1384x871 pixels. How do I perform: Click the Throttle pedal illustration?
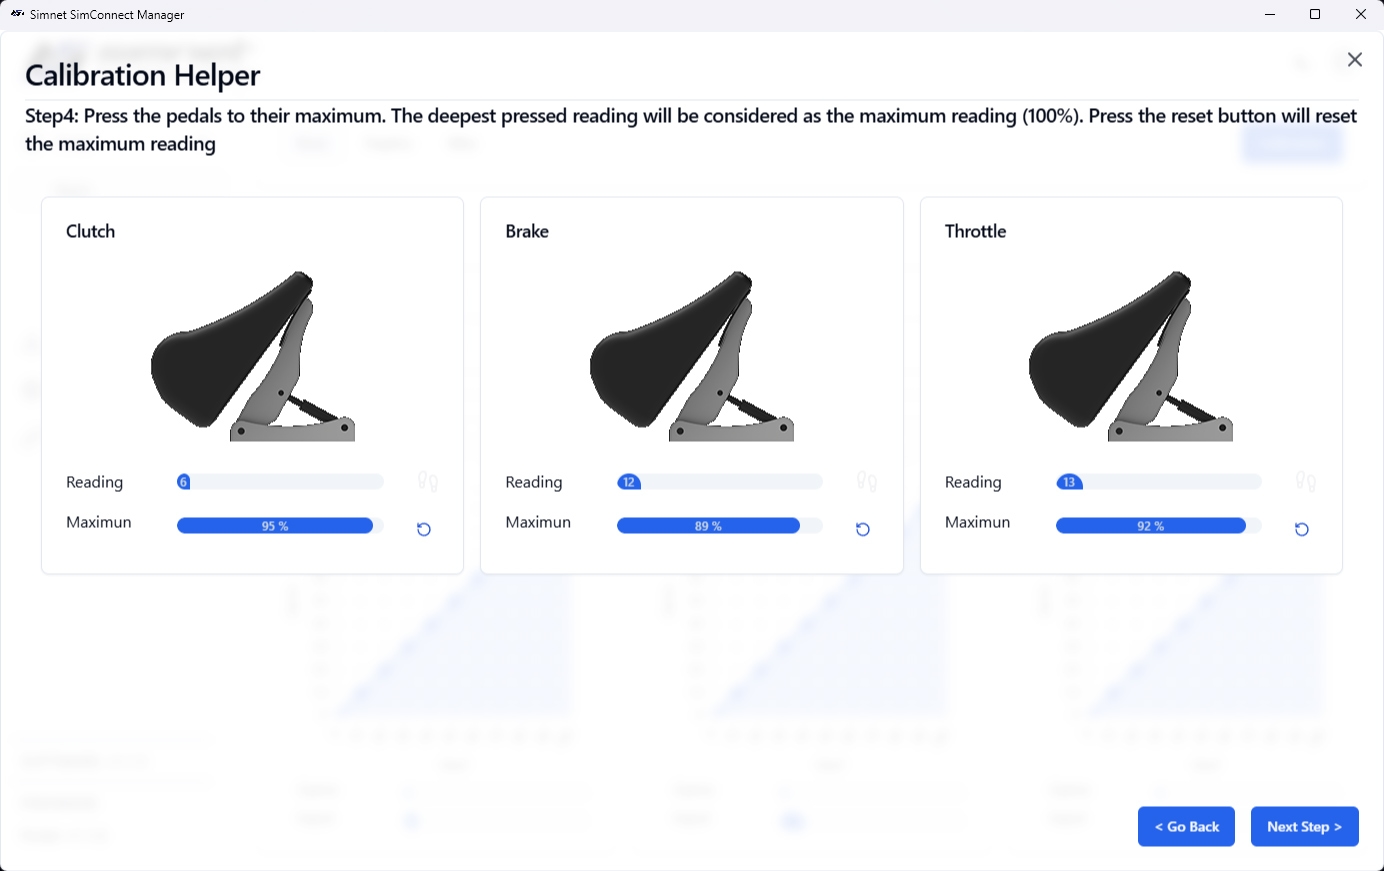click(x=1131, y=356)
